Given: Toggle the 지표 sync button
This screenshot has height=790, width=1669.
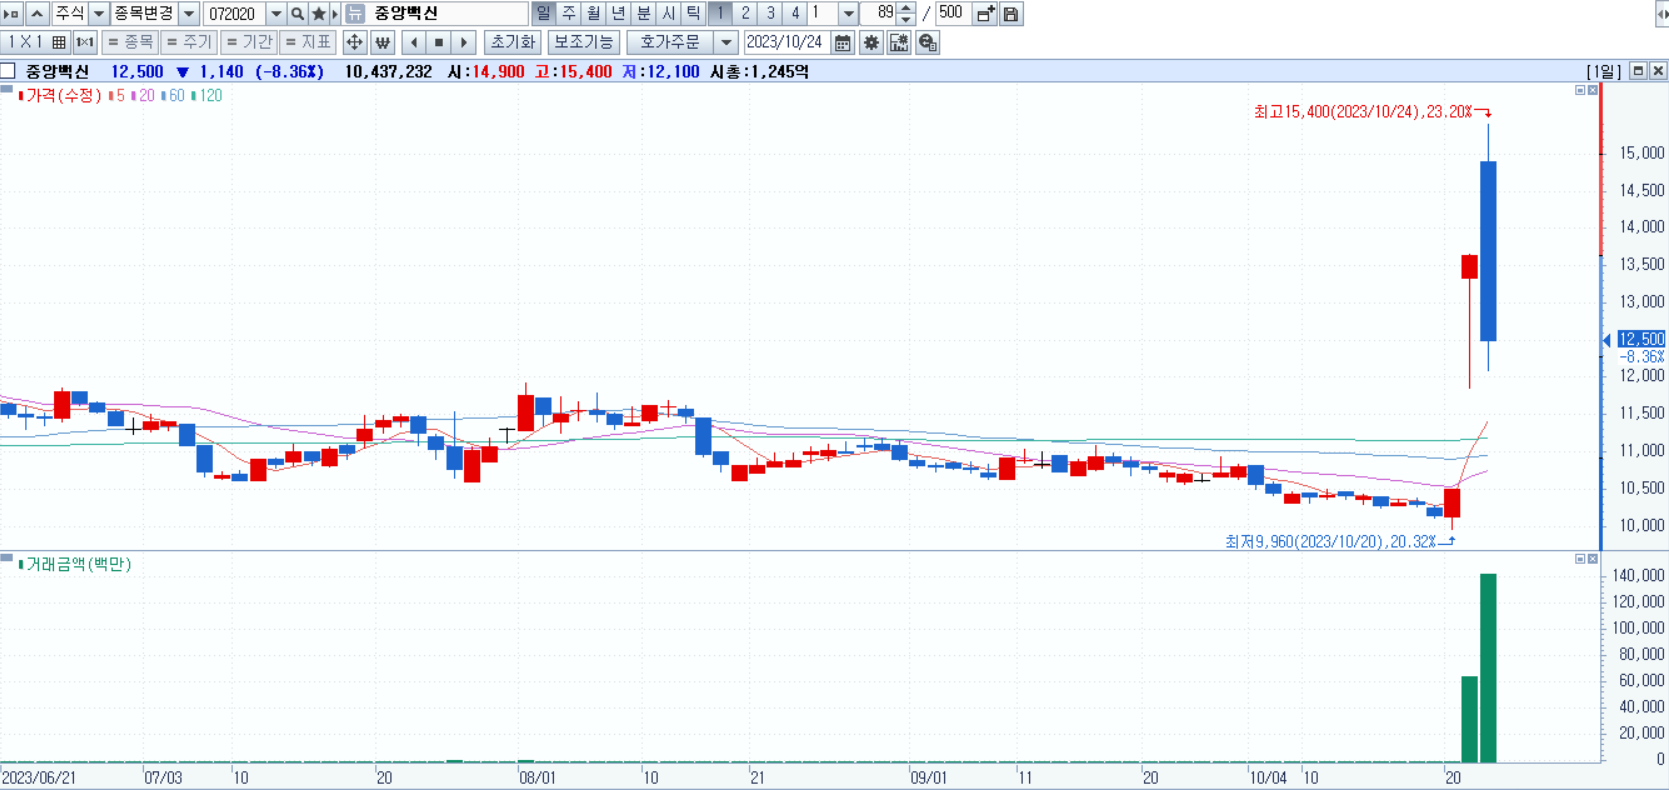Looking at the screenshot, I should [x=308, y=42].
